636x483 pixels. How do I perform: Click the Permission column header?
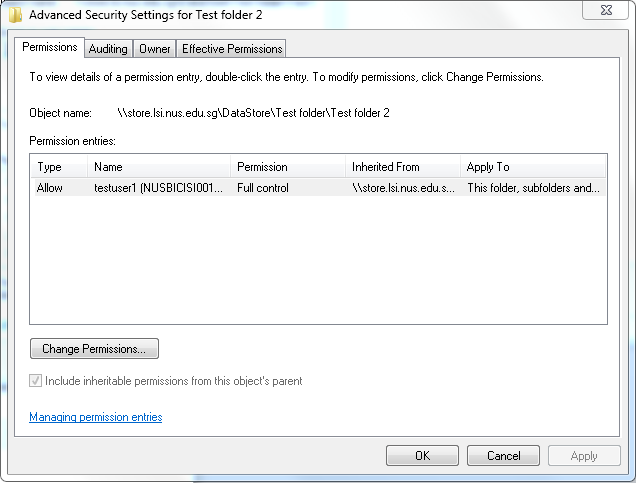[x=288, y=167]
